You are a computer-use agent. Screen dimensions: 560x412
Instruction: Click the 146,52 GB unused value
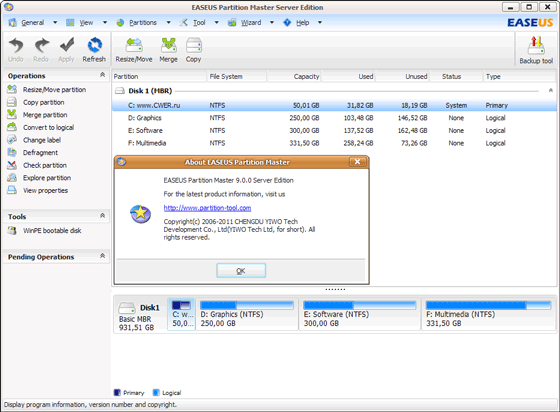coord(412,118)
